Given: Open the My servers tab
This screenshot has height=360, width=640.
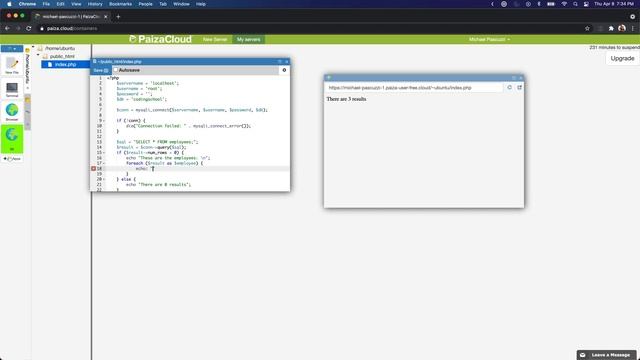Looking at the screenshot, I should 248,40.
